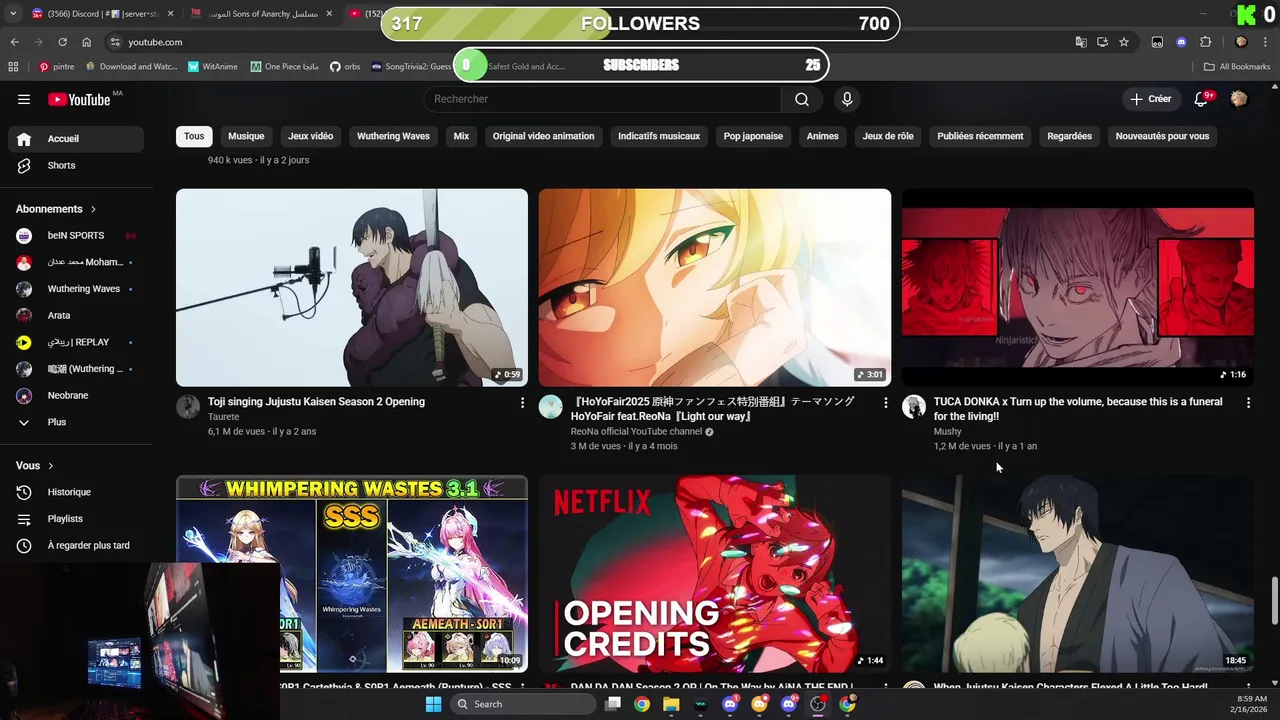The width and height of the screenshot is (1280, 720).
Task: Open ReoNa official YouTube channel link
Action: click(x=636, y=432)
